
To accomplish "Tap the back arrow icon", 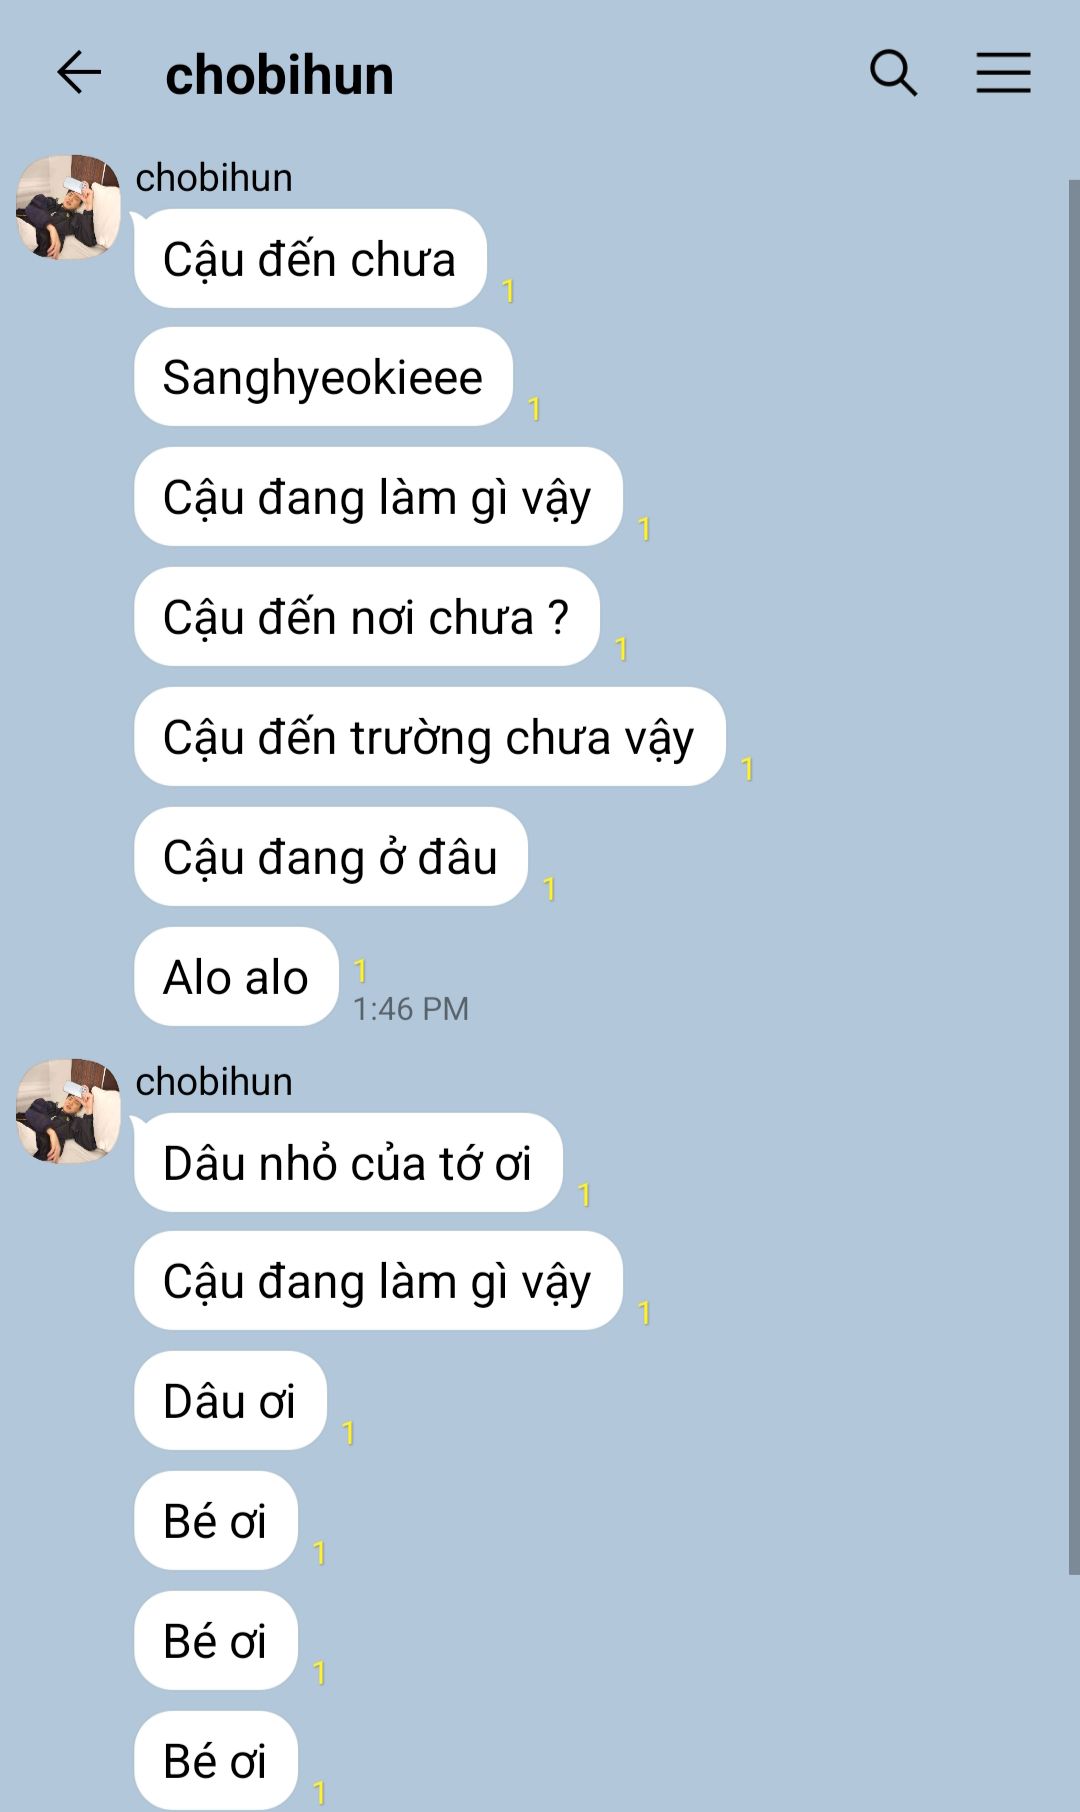I will (79, 73).
